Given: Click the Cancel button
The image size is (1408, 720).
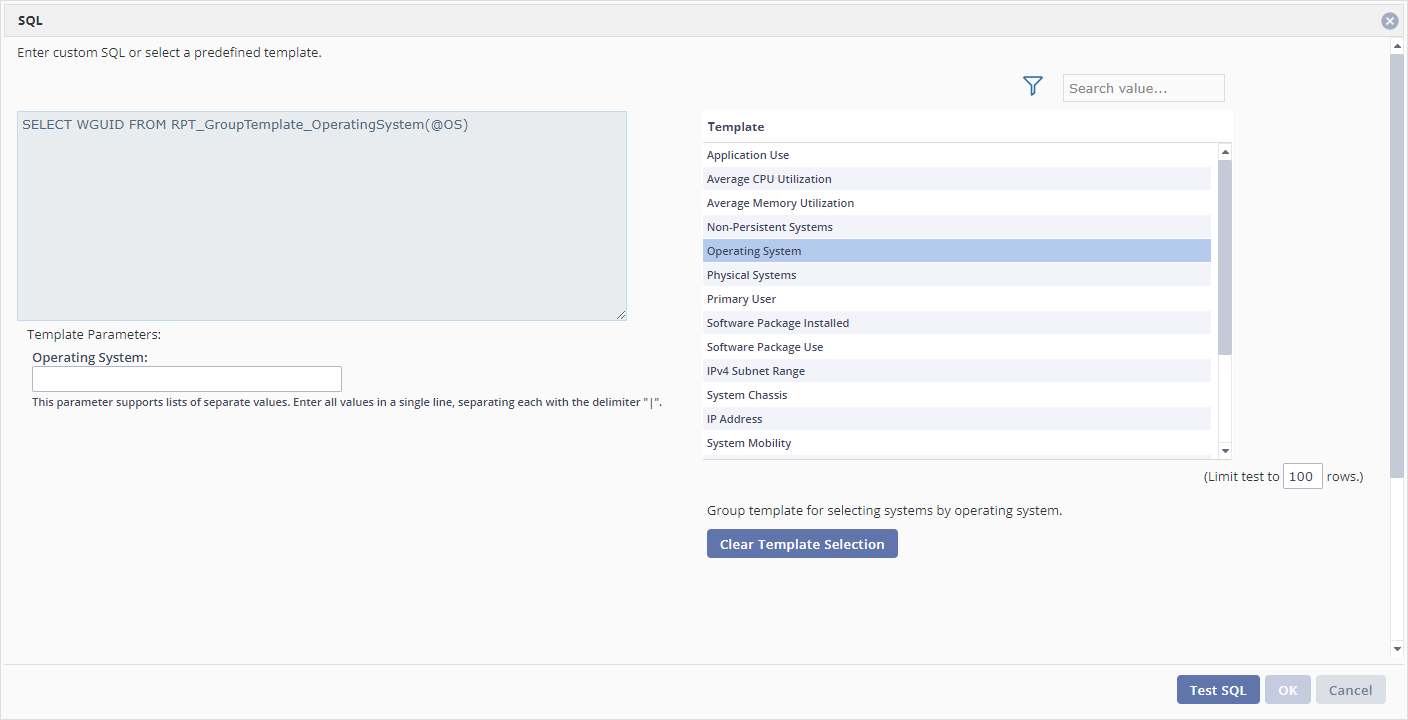Looking at the screenshot, I should (x=1350, y=689).
